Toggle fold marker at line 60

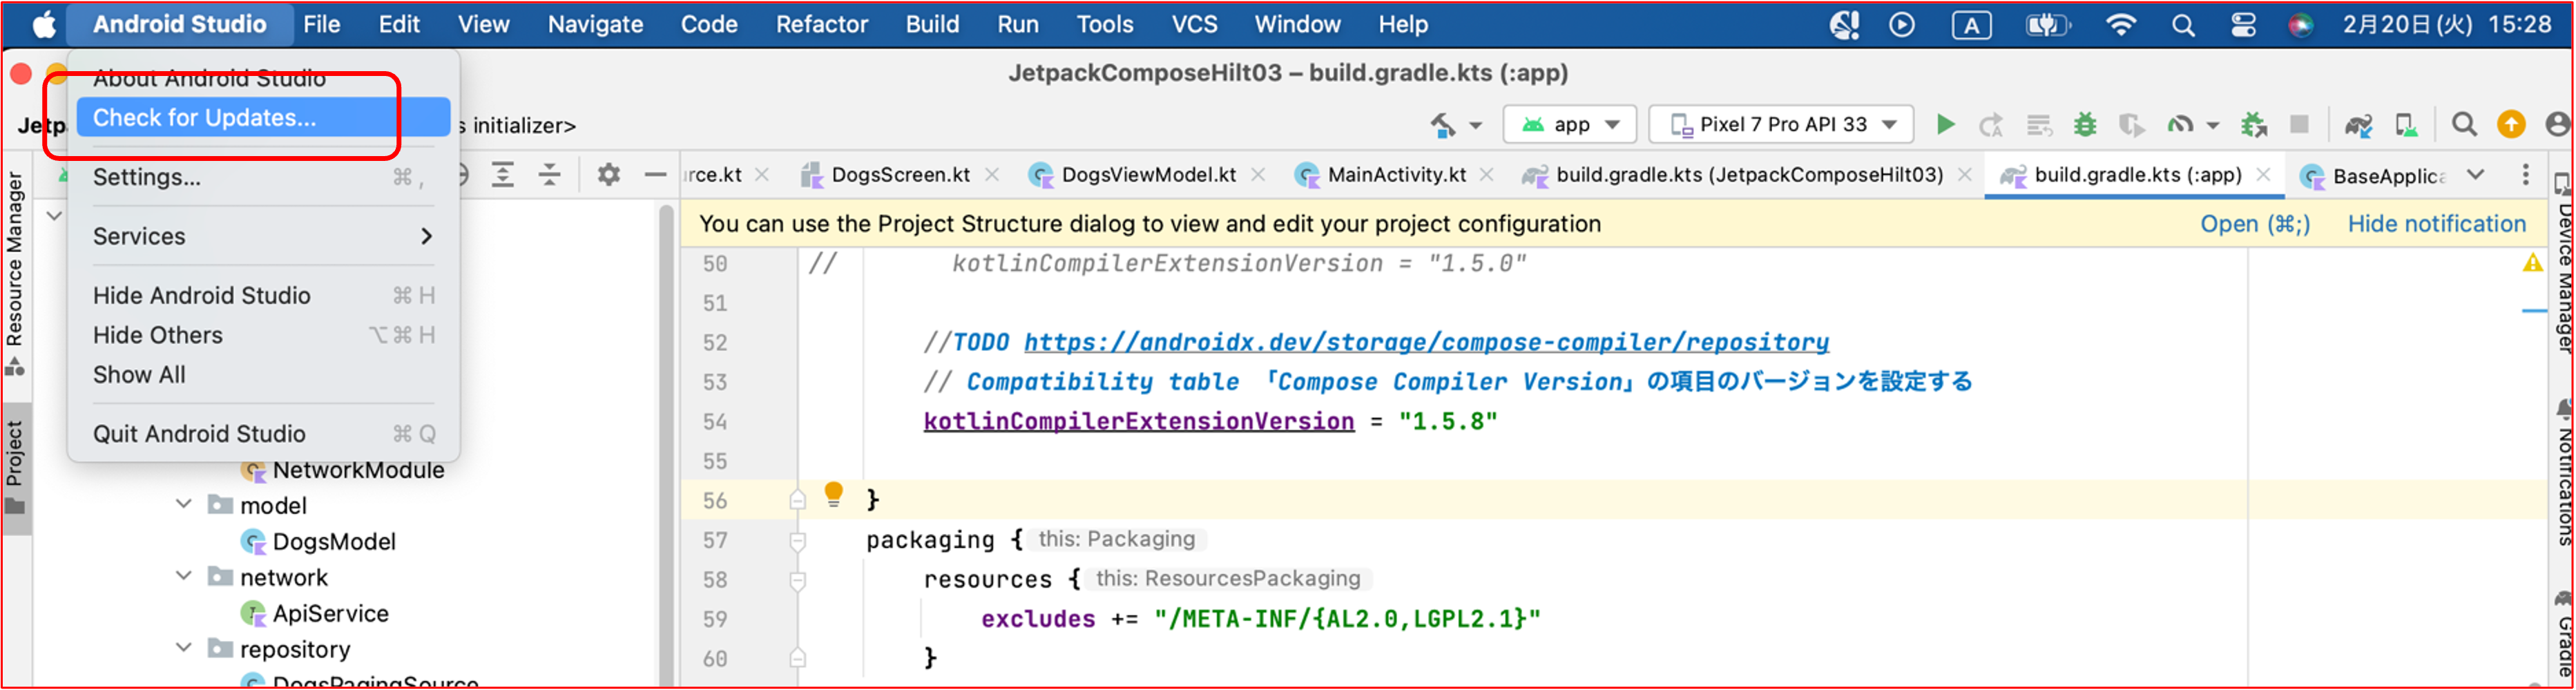797,658
